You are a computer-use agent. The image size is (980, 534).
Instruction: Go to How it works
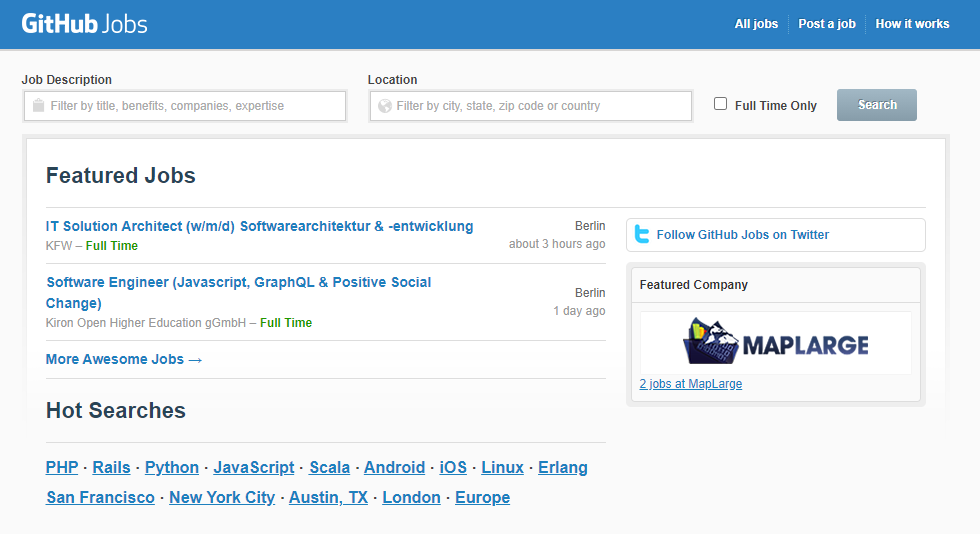coord(912,24)
